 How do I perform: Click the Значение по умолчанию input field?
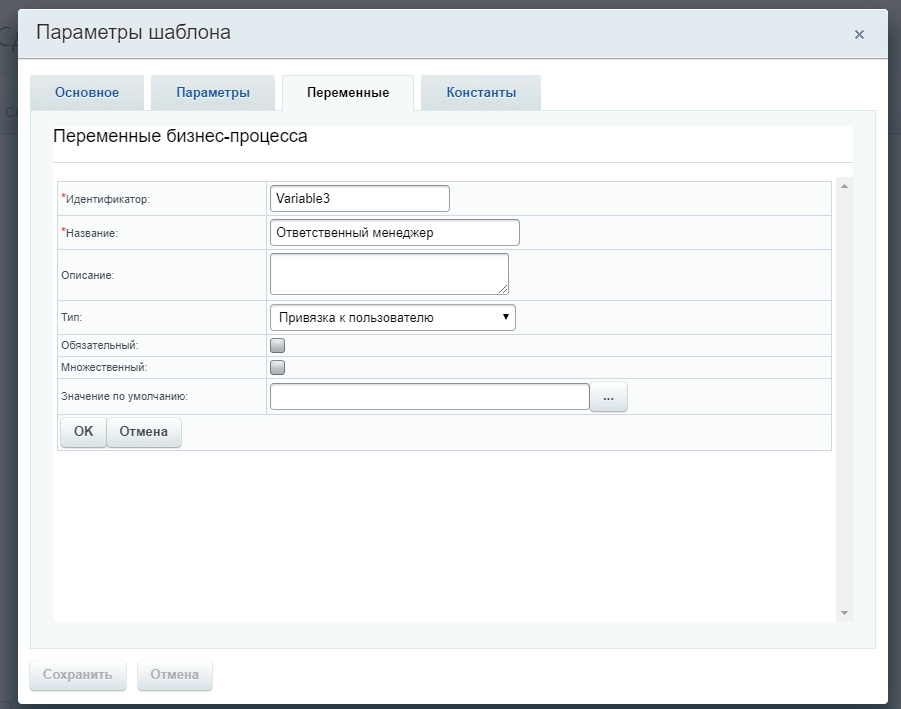430,397
